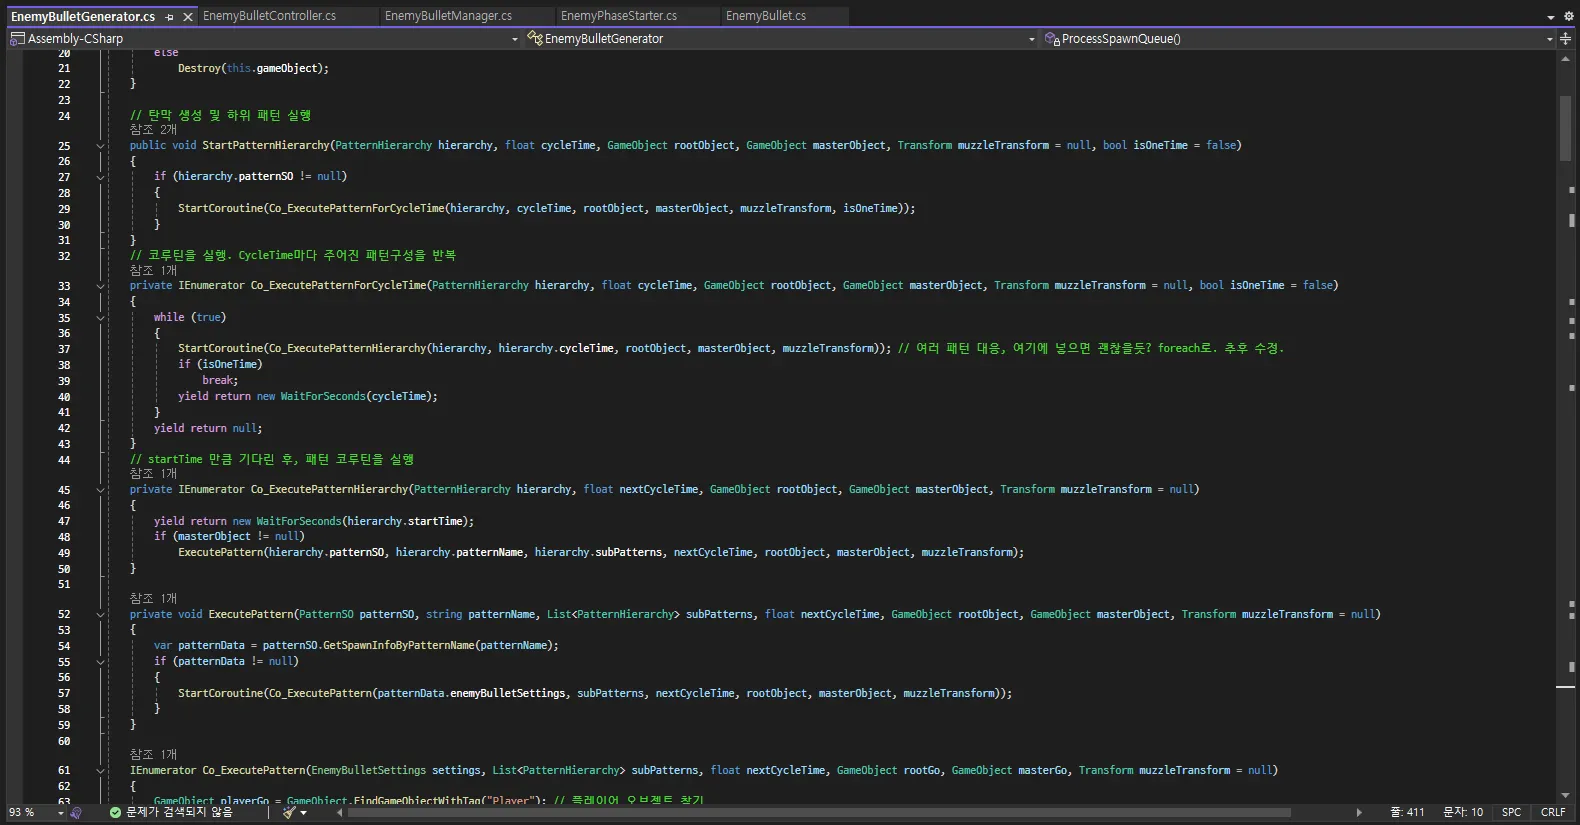Open the Assembly-CSharp project dropdown
The image size is (1580, 825).
515,39
